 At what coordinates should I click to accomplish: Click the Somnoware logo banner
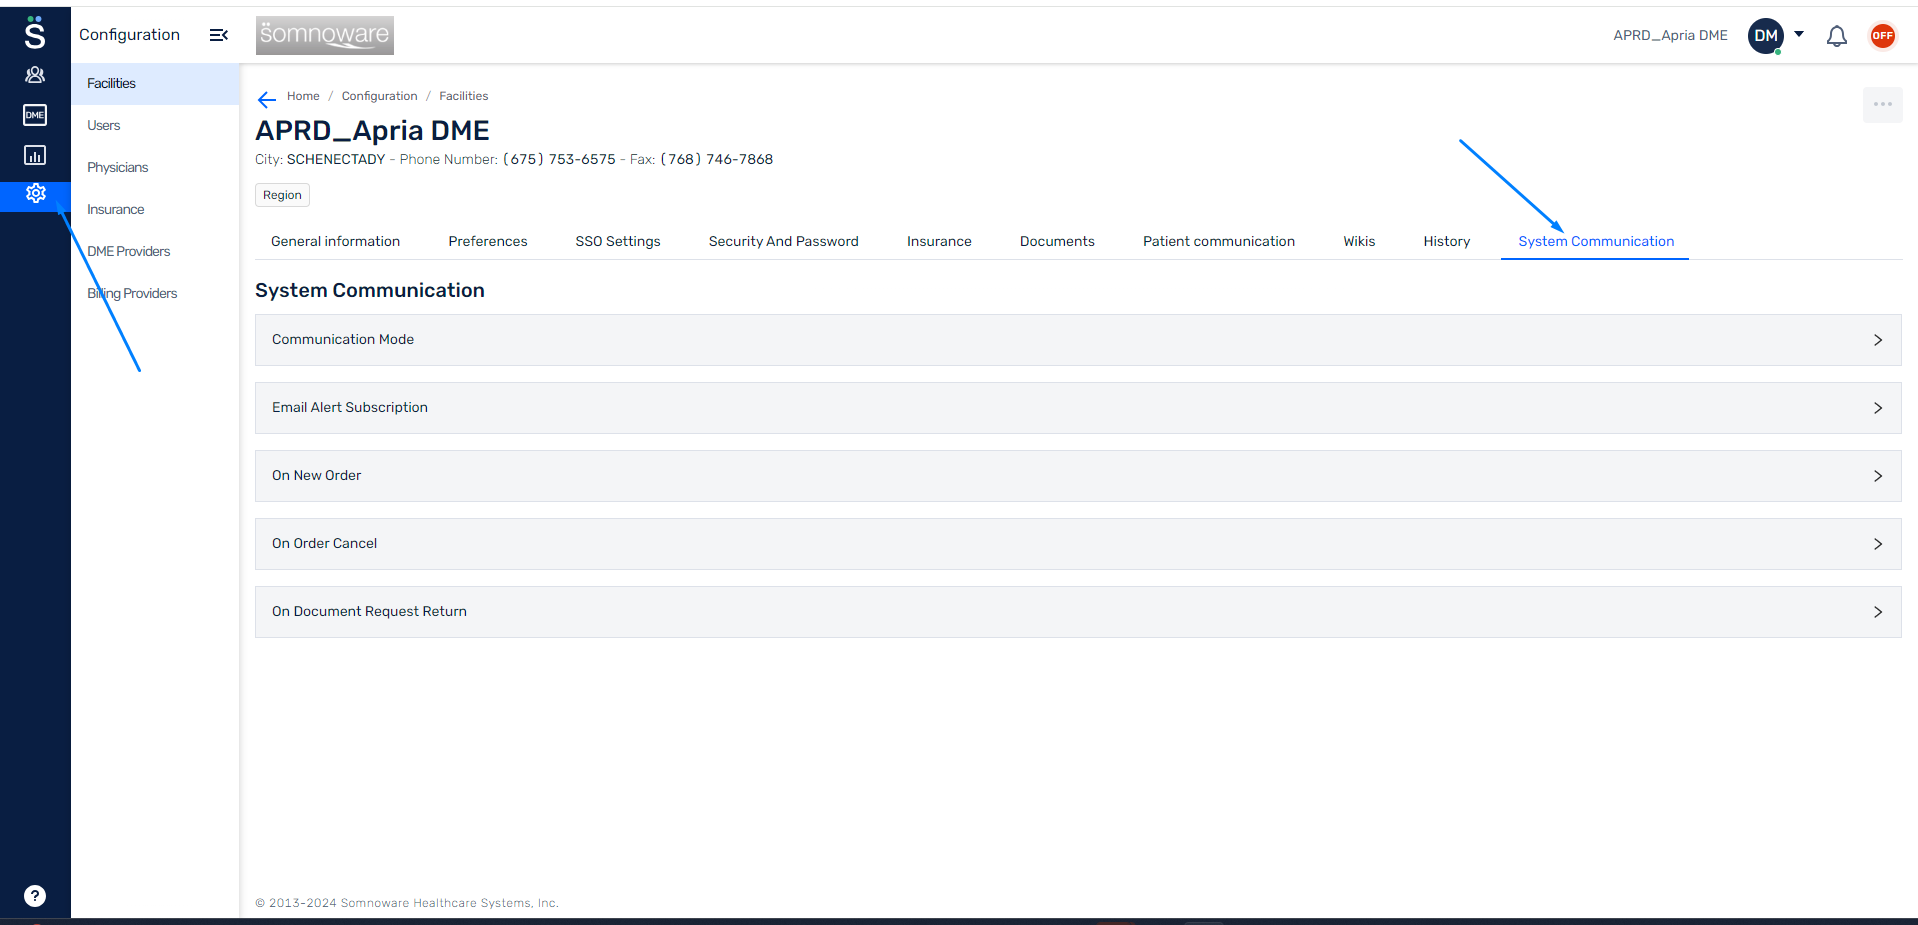coord(324,35)
